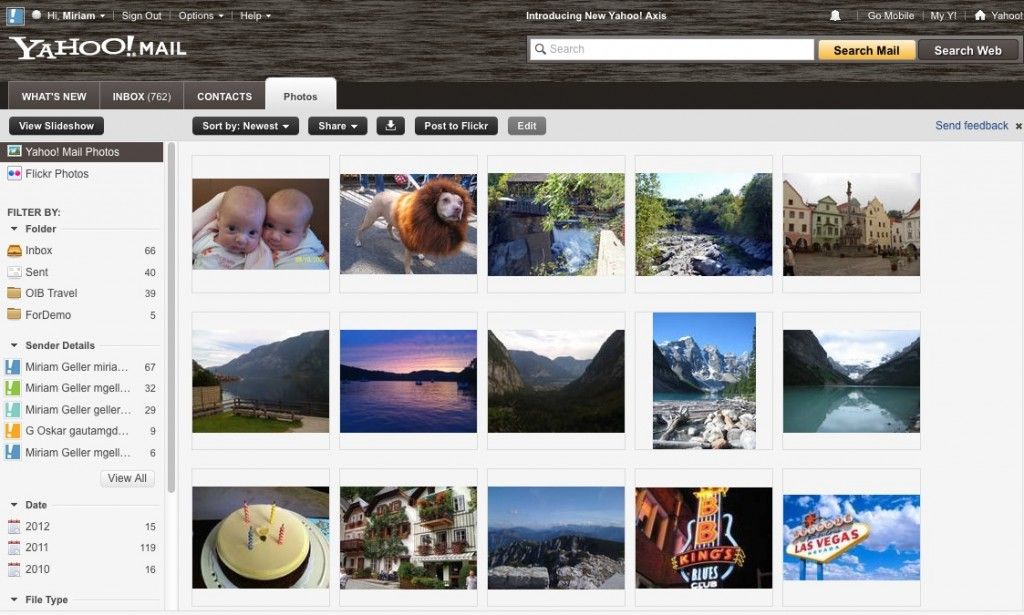Image resolution: width=1024 pixels, height=615 pixels.
Task: Collapse the Date filter section
Action: coord(14,506)
